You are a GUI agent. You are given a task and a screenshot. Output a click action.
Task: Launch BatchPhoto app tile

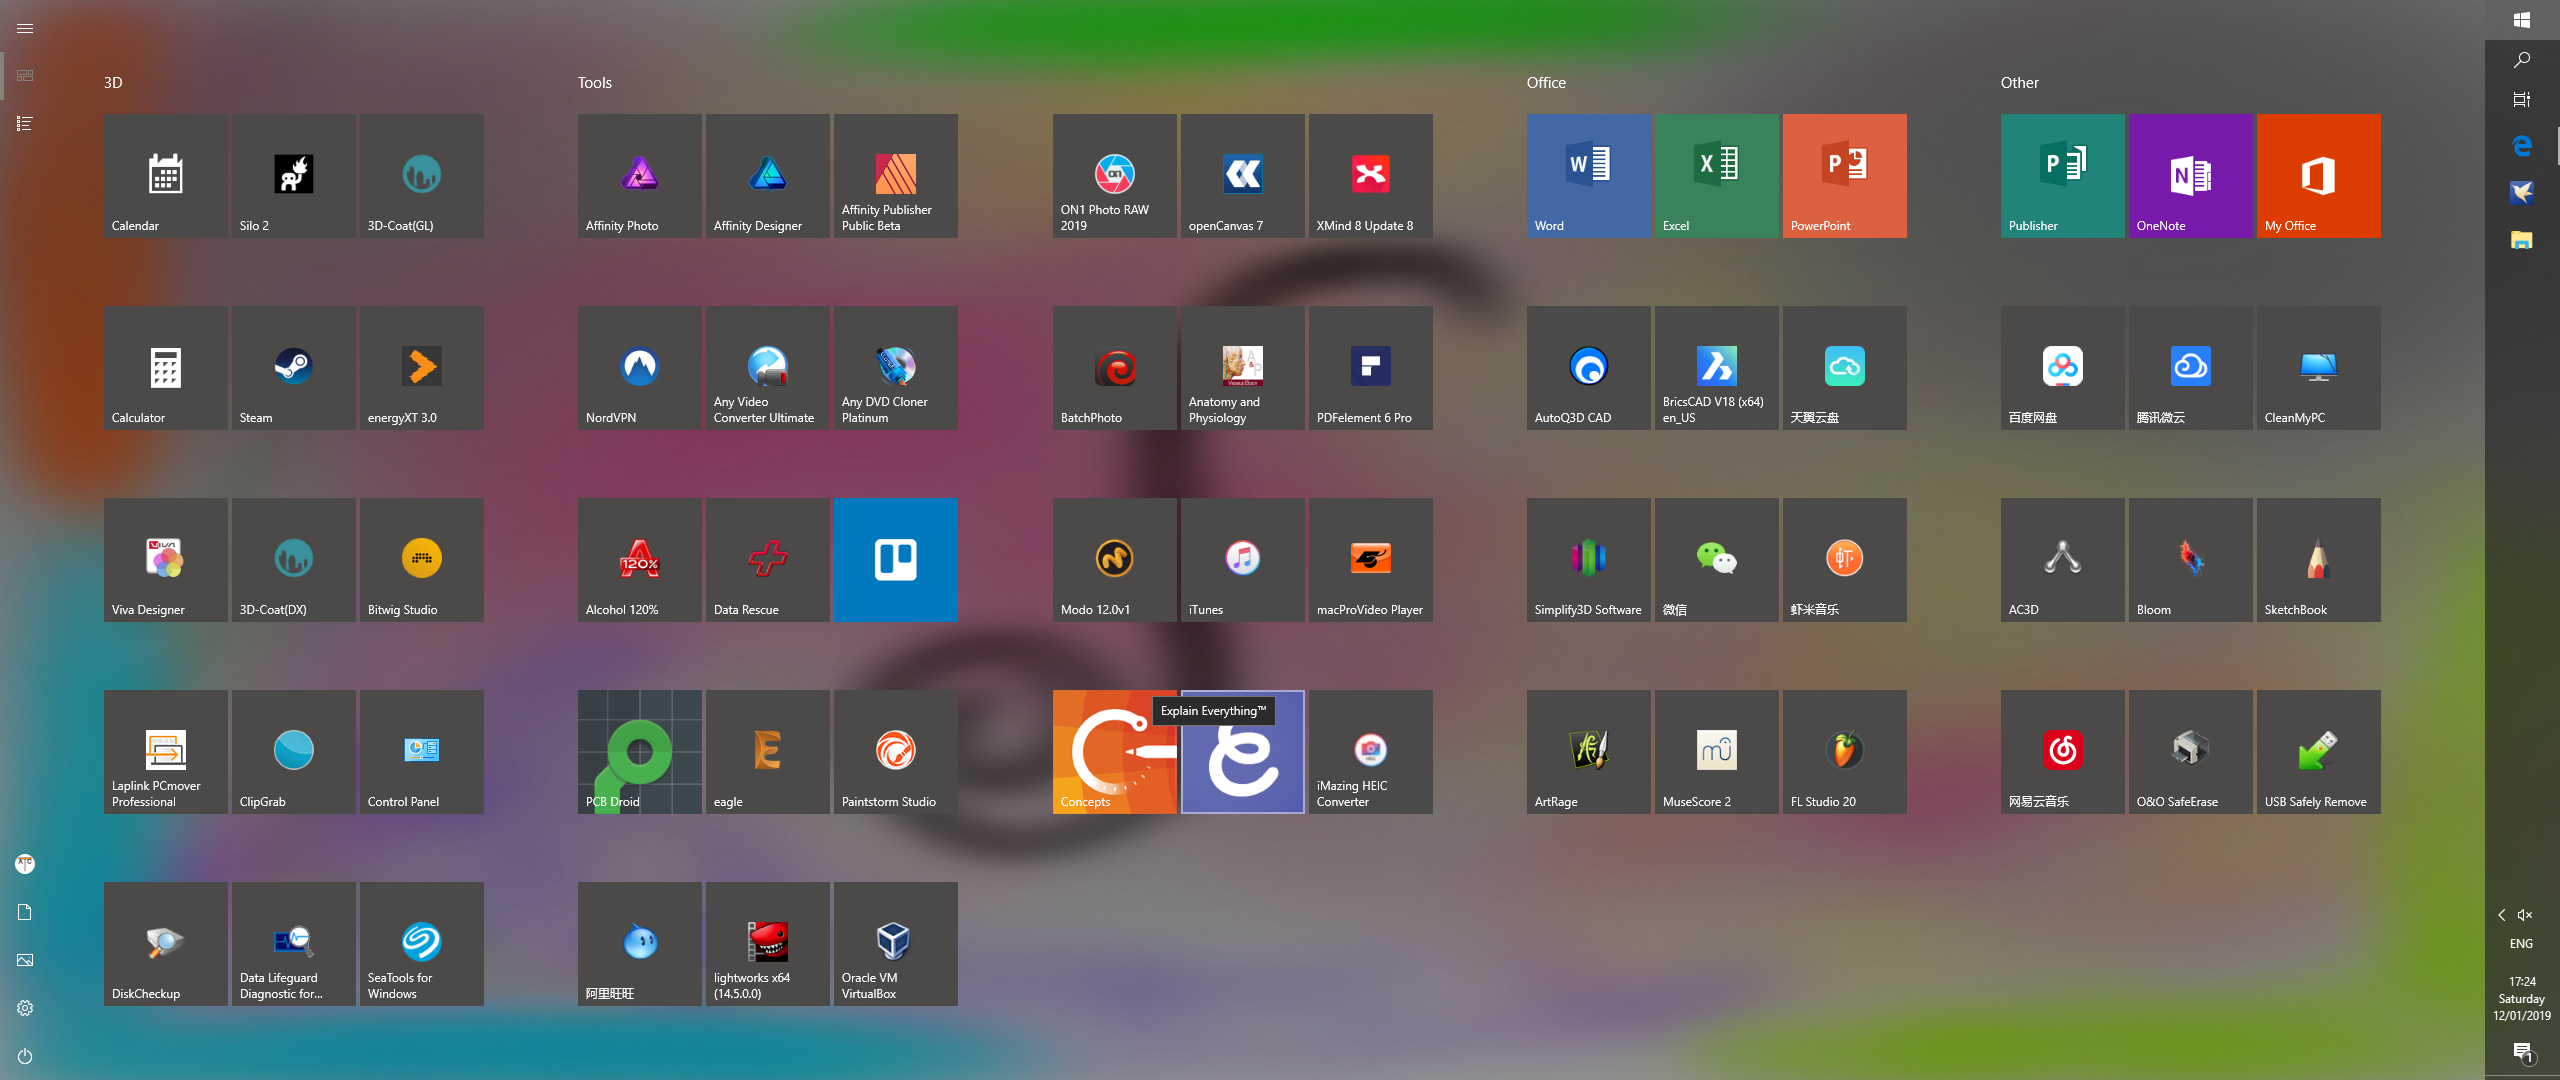pyautogui.click(x=1115, y=368)
